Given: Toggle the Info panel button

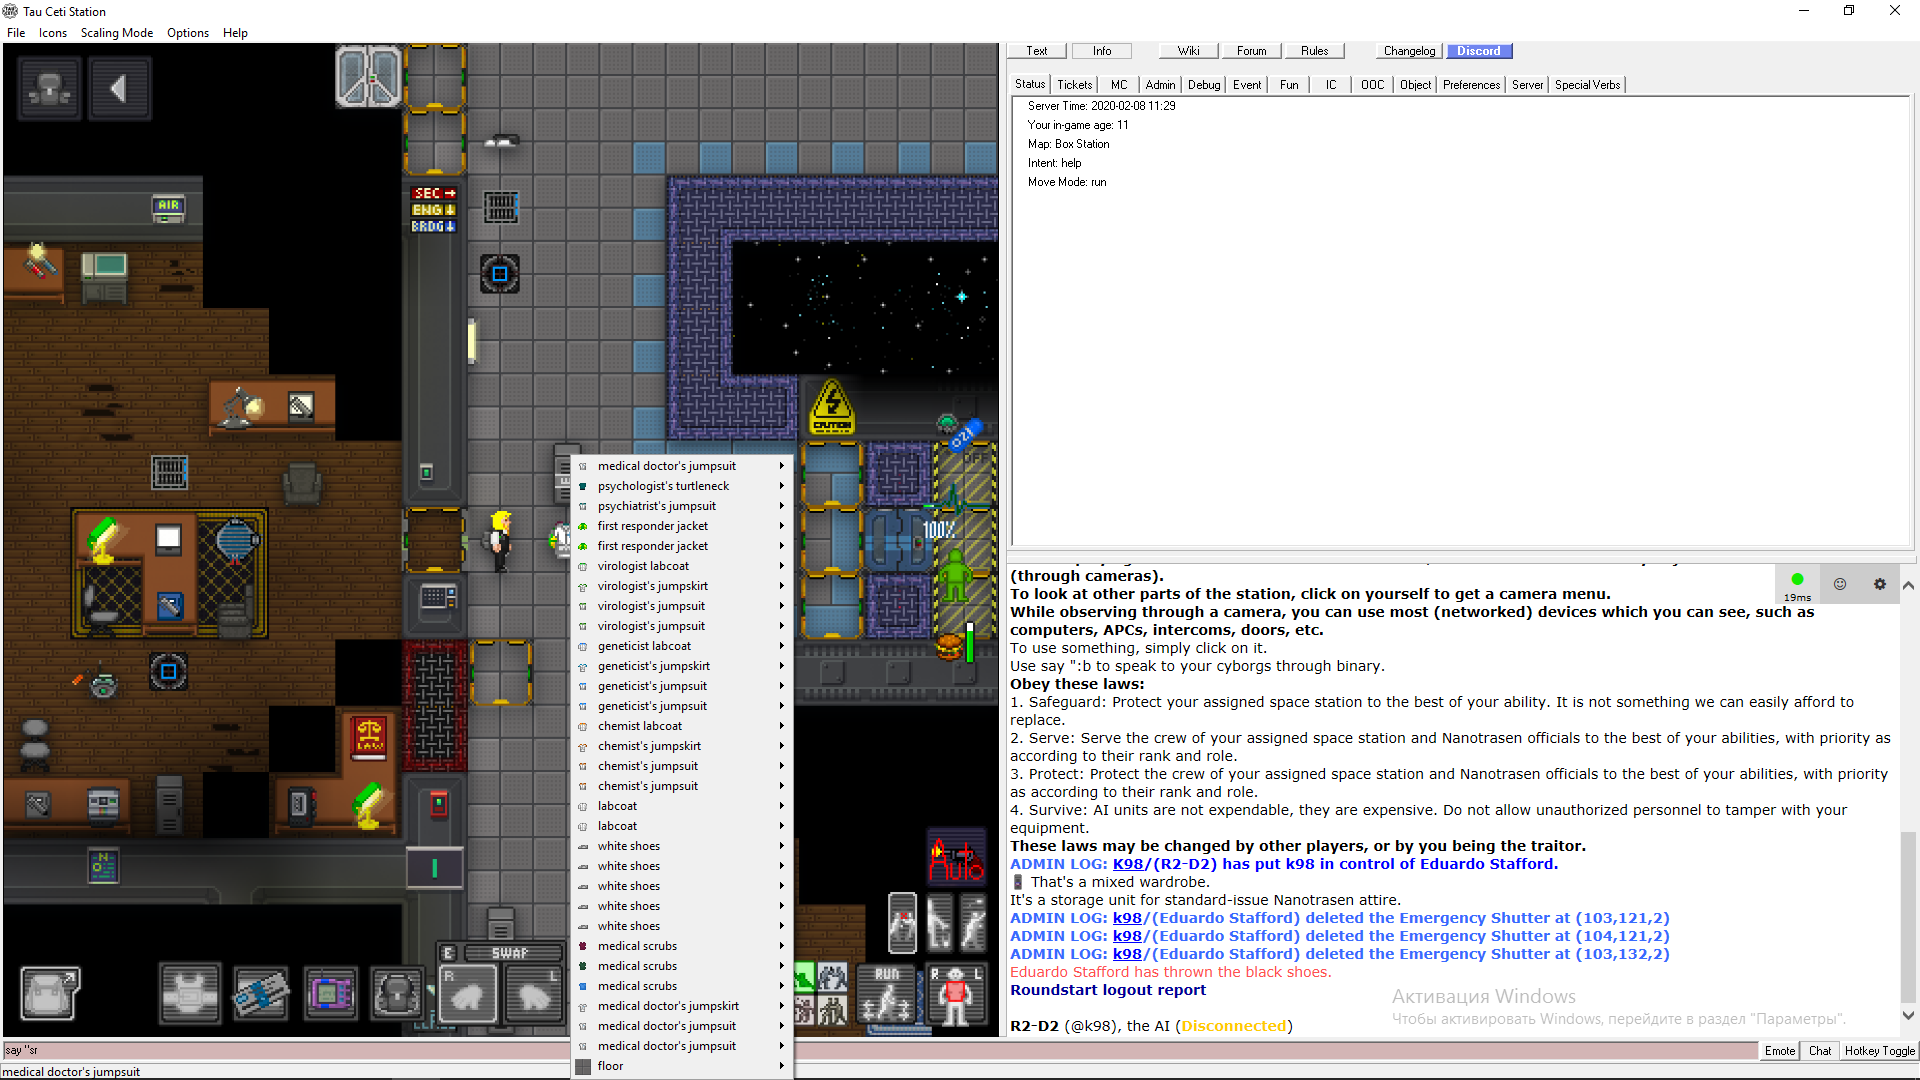Looking at the screenshot, I should tap(1102, 51).
